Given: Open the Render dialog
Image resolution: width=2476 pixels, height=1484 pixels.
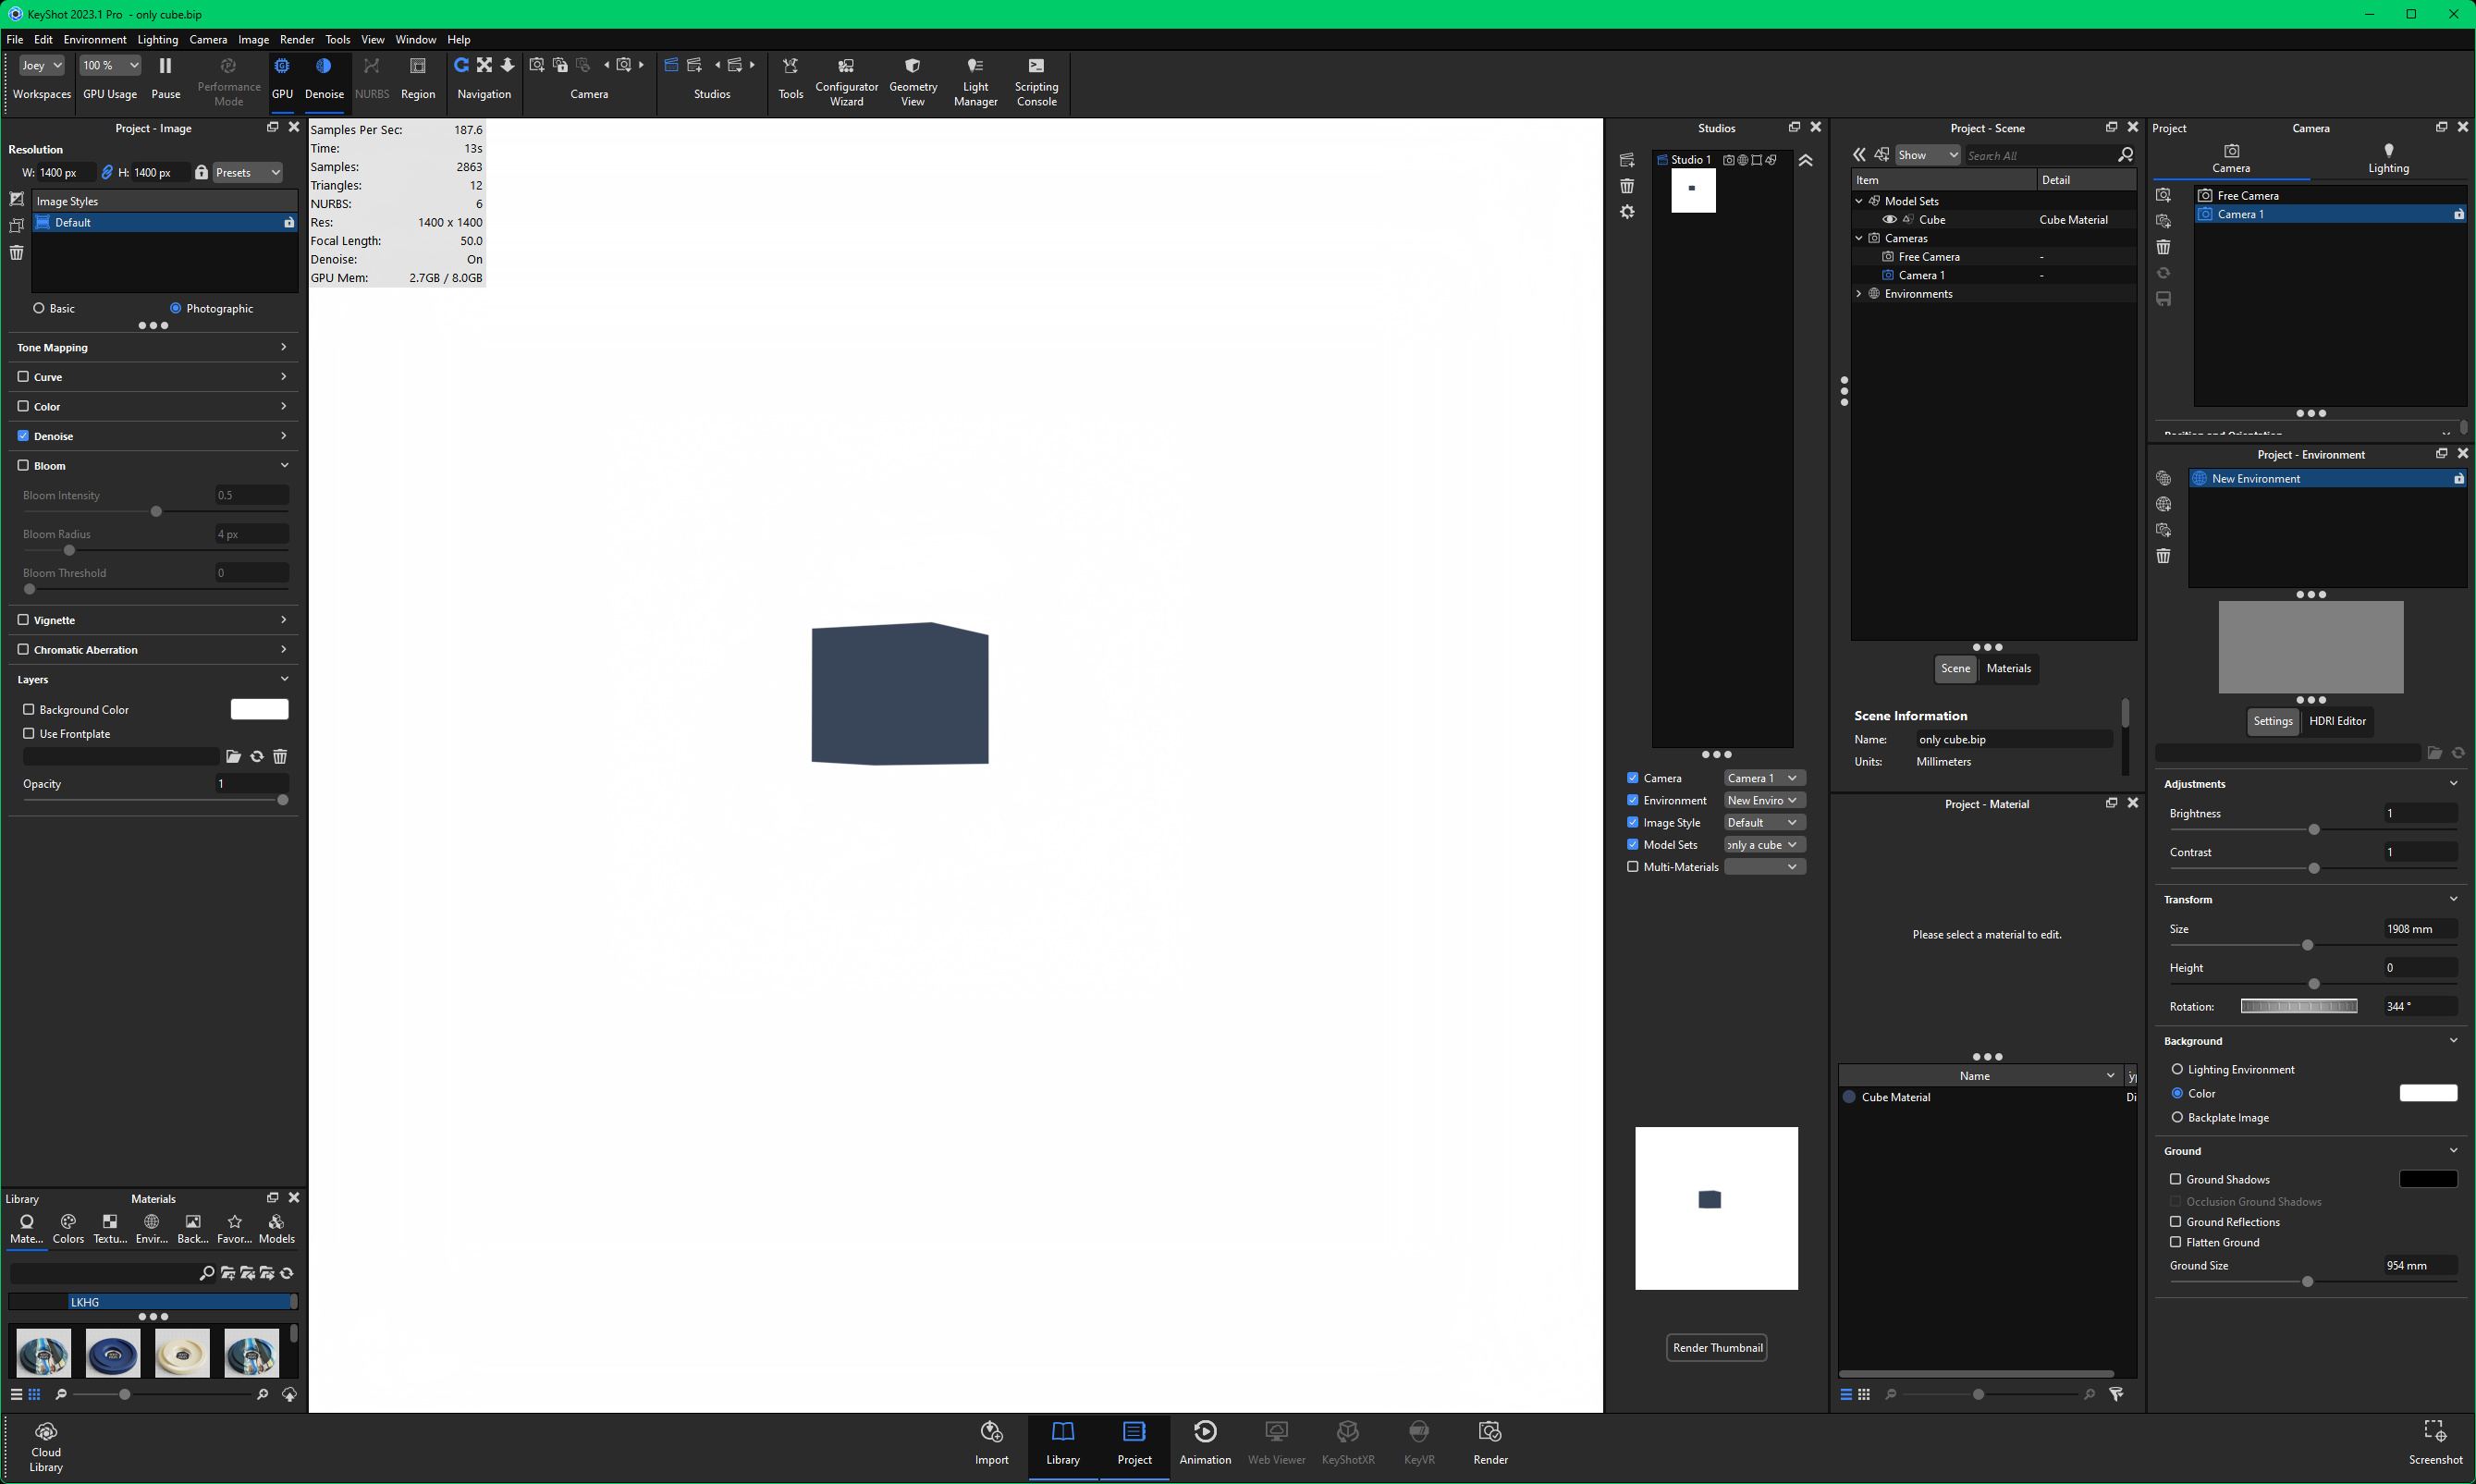Looking at the screenshot, I should pos(1490,1443).
